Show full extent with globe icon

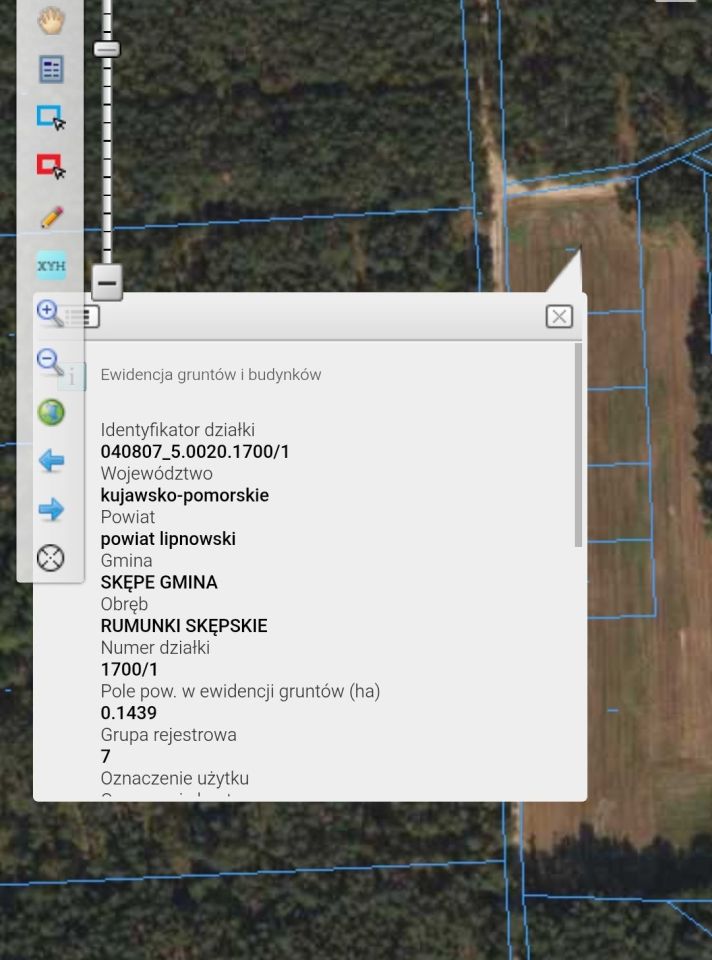[x=51, y=412]
